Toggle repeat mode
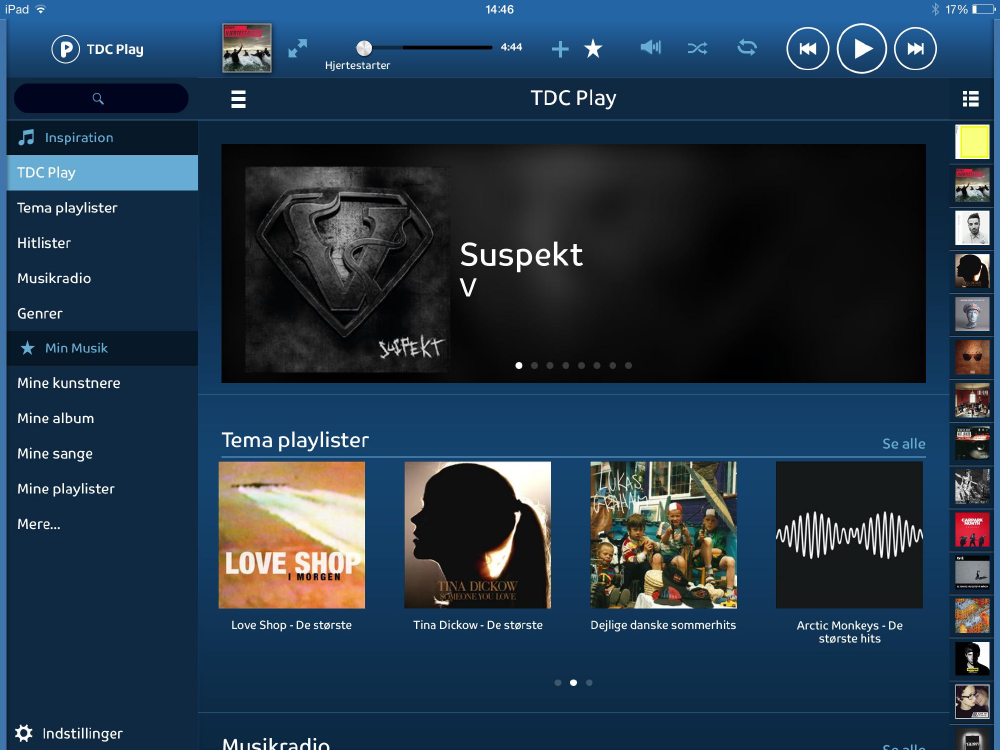The image size is (1000, 750). 747,48
